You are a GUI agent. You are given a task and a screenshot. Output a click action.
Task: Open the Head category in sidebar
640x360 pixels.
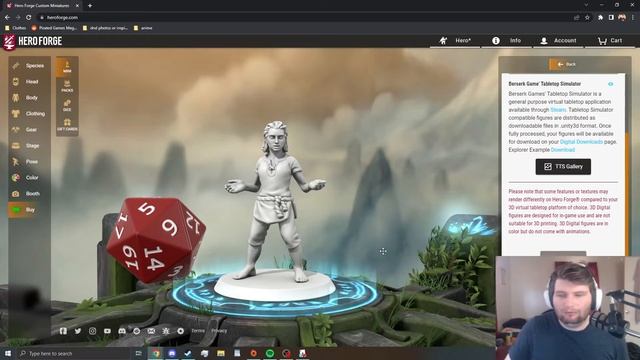pos(29,82)
